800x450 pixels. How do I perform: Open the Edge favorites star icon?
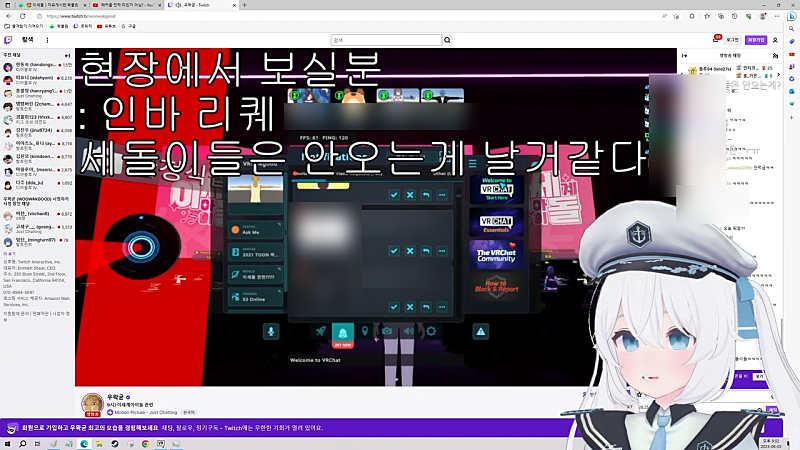707,16
